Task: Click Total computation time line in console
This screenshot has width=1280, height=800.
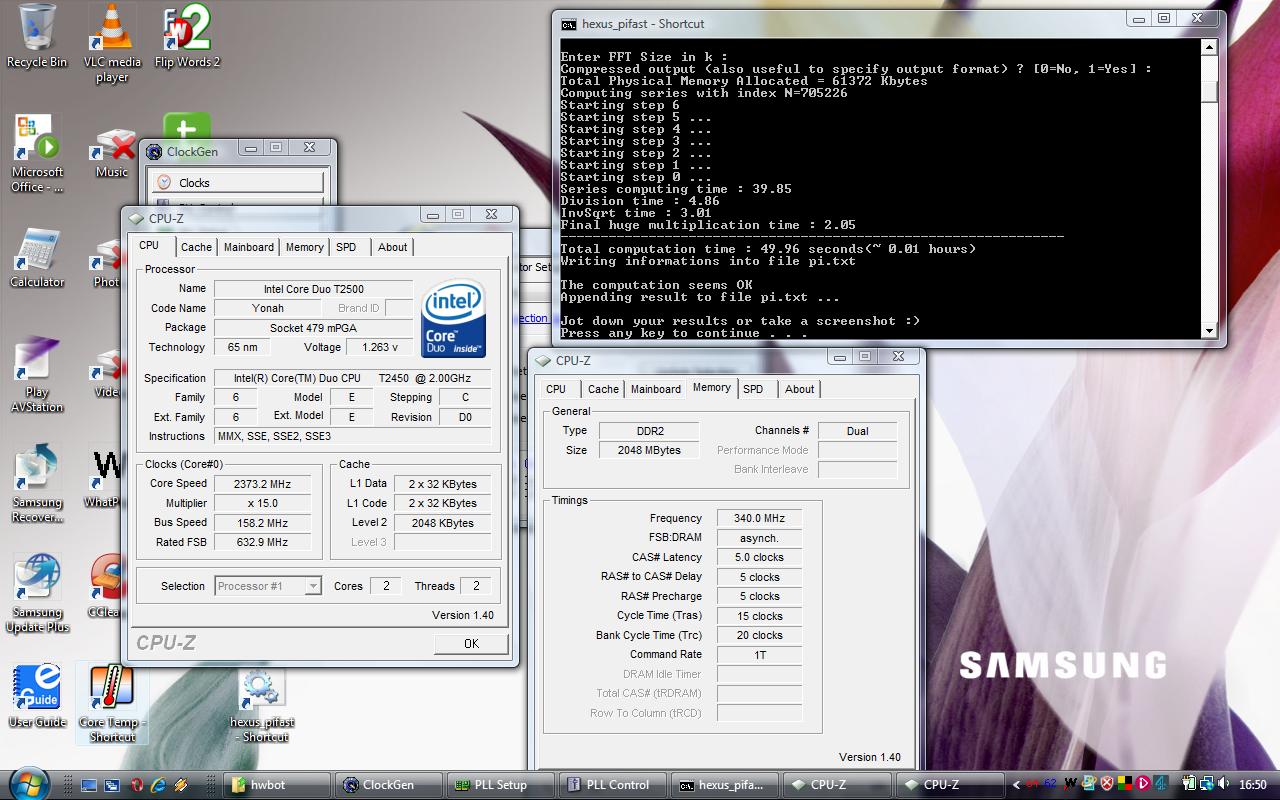Action: pyautogui.click(x=768, y=249)
